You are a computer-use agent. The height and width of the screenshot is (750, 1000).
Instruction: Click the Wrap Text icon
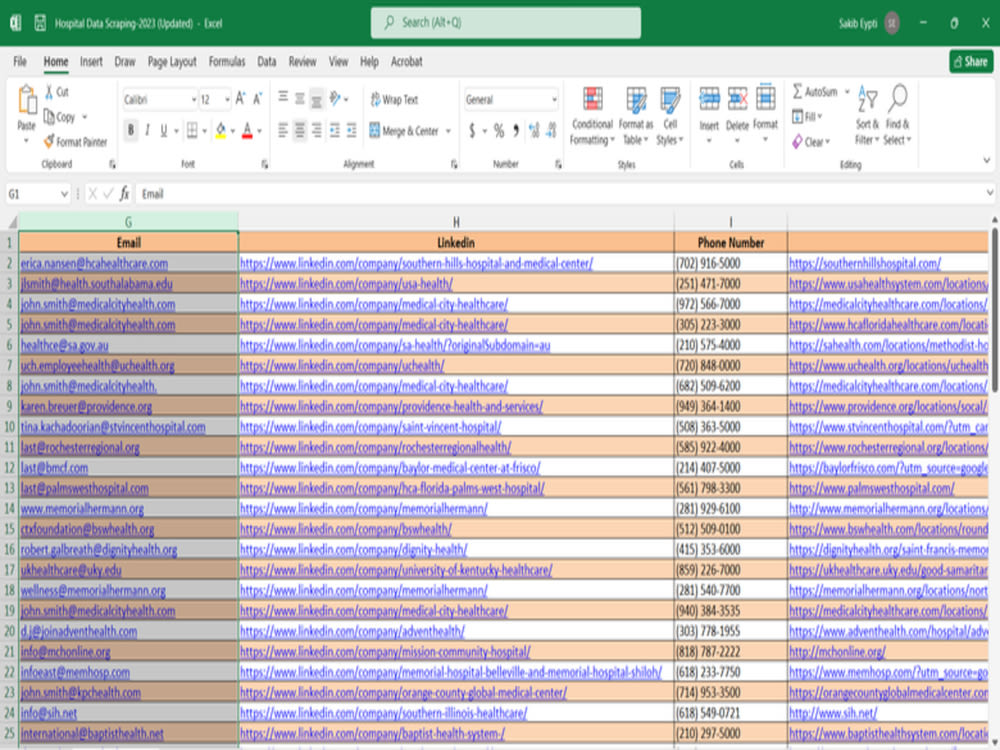pyautogui.click(x=375, y=99)
